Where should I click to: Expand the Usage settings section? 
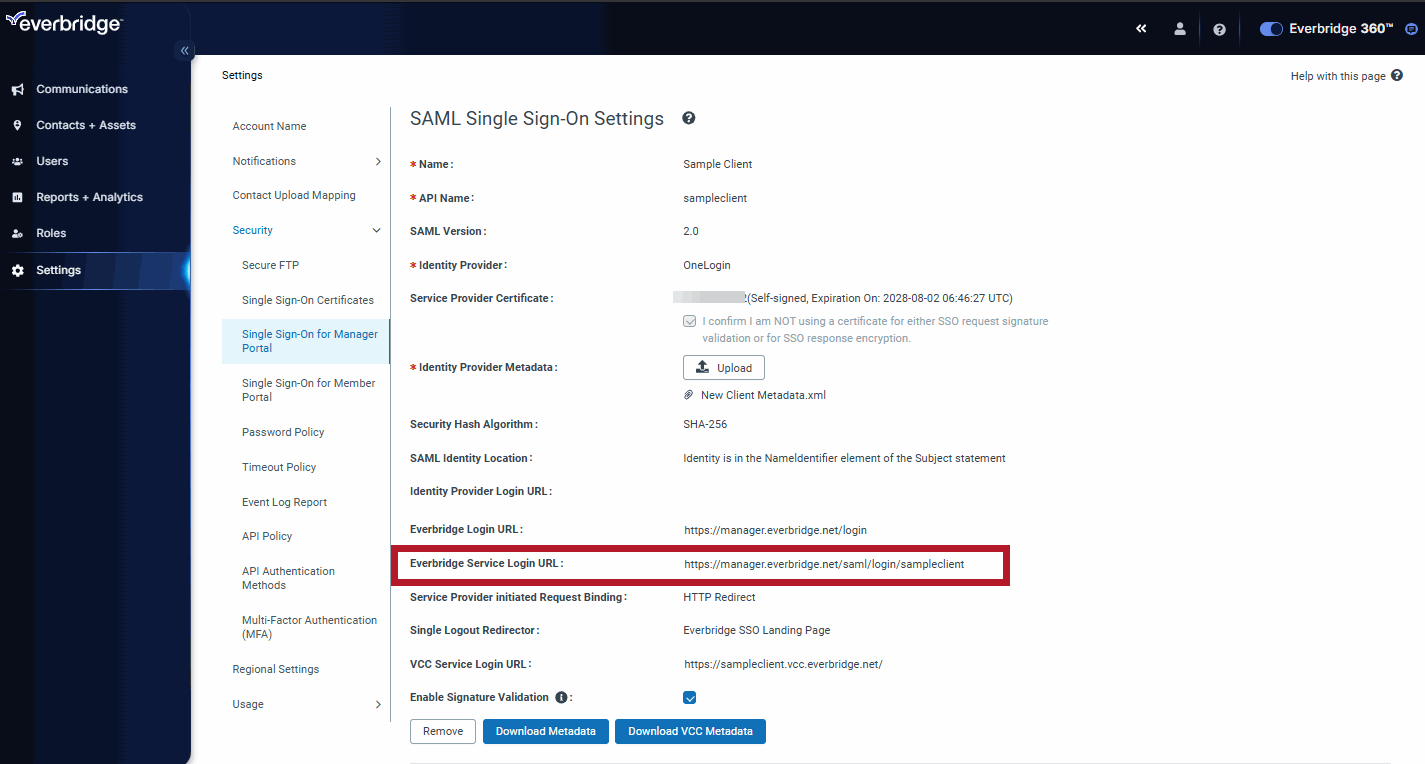coord(378,704)
